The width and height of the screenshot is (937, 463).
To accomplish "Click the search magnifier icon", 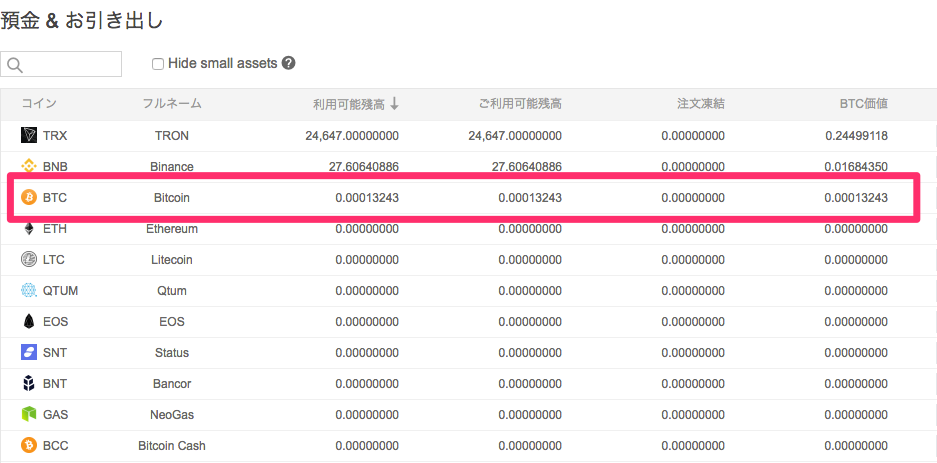I will point(15,65).
